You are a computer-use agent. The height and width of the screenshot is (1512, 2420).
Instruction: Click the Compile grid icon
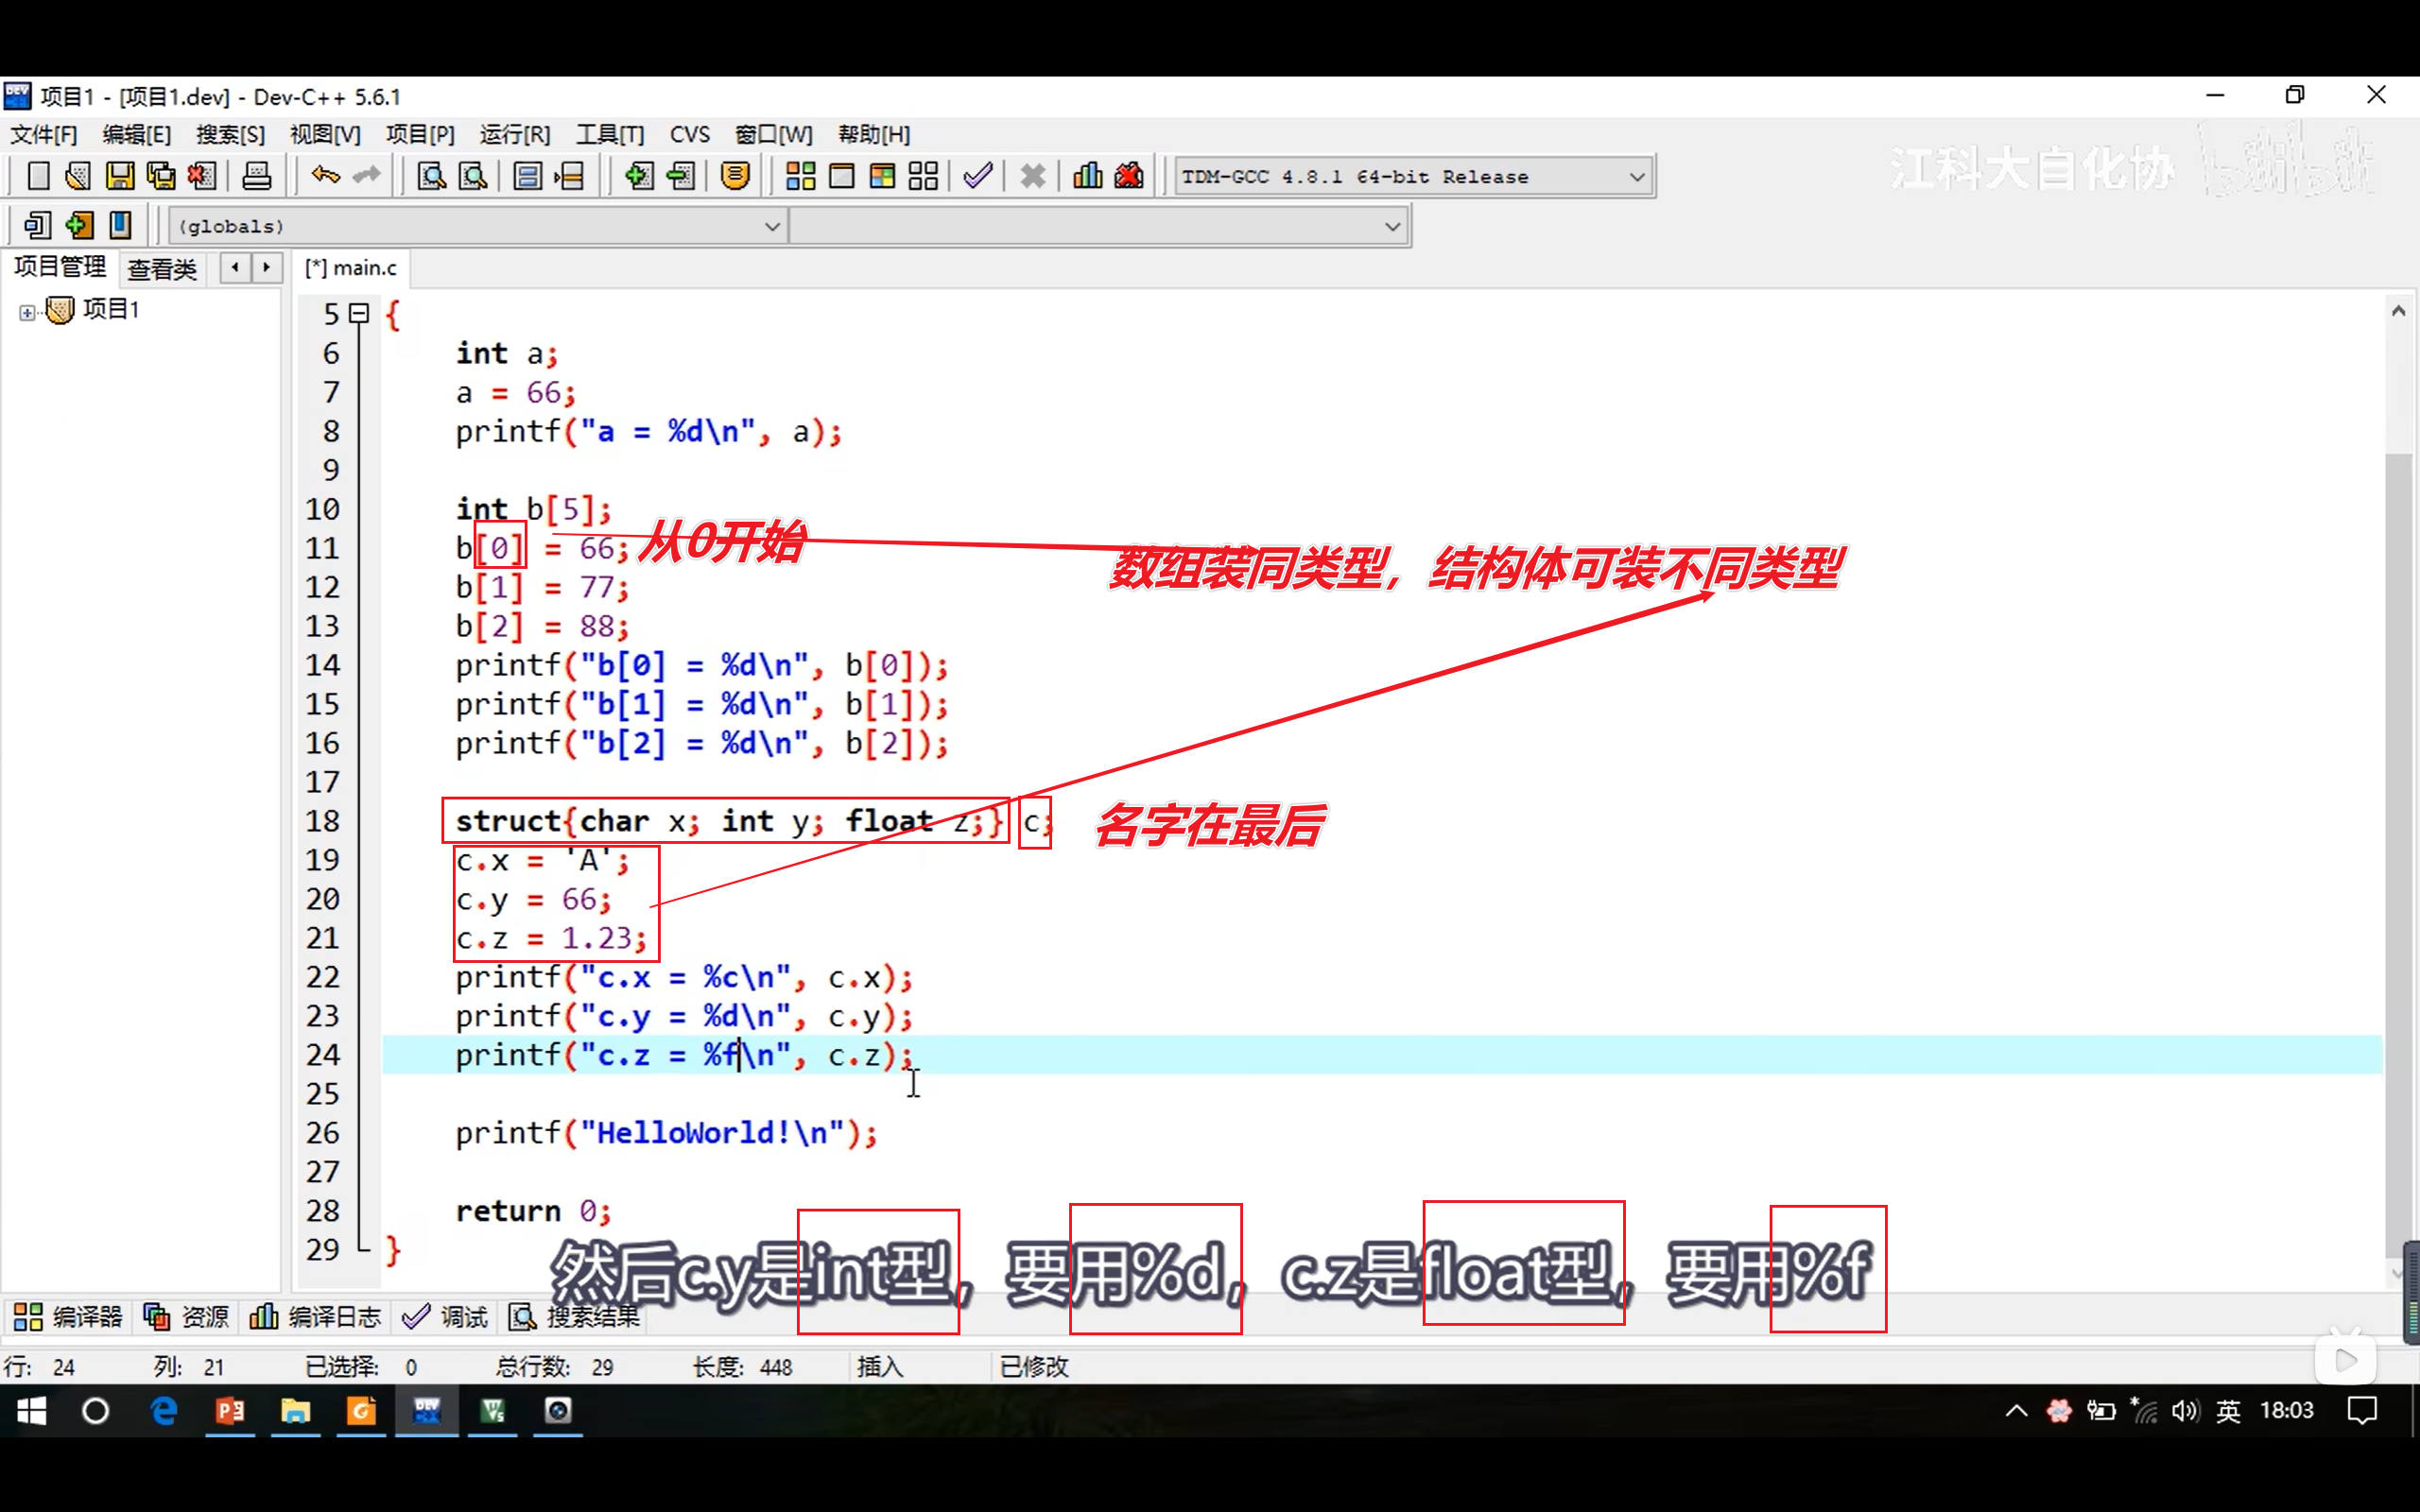click(800, 176)
